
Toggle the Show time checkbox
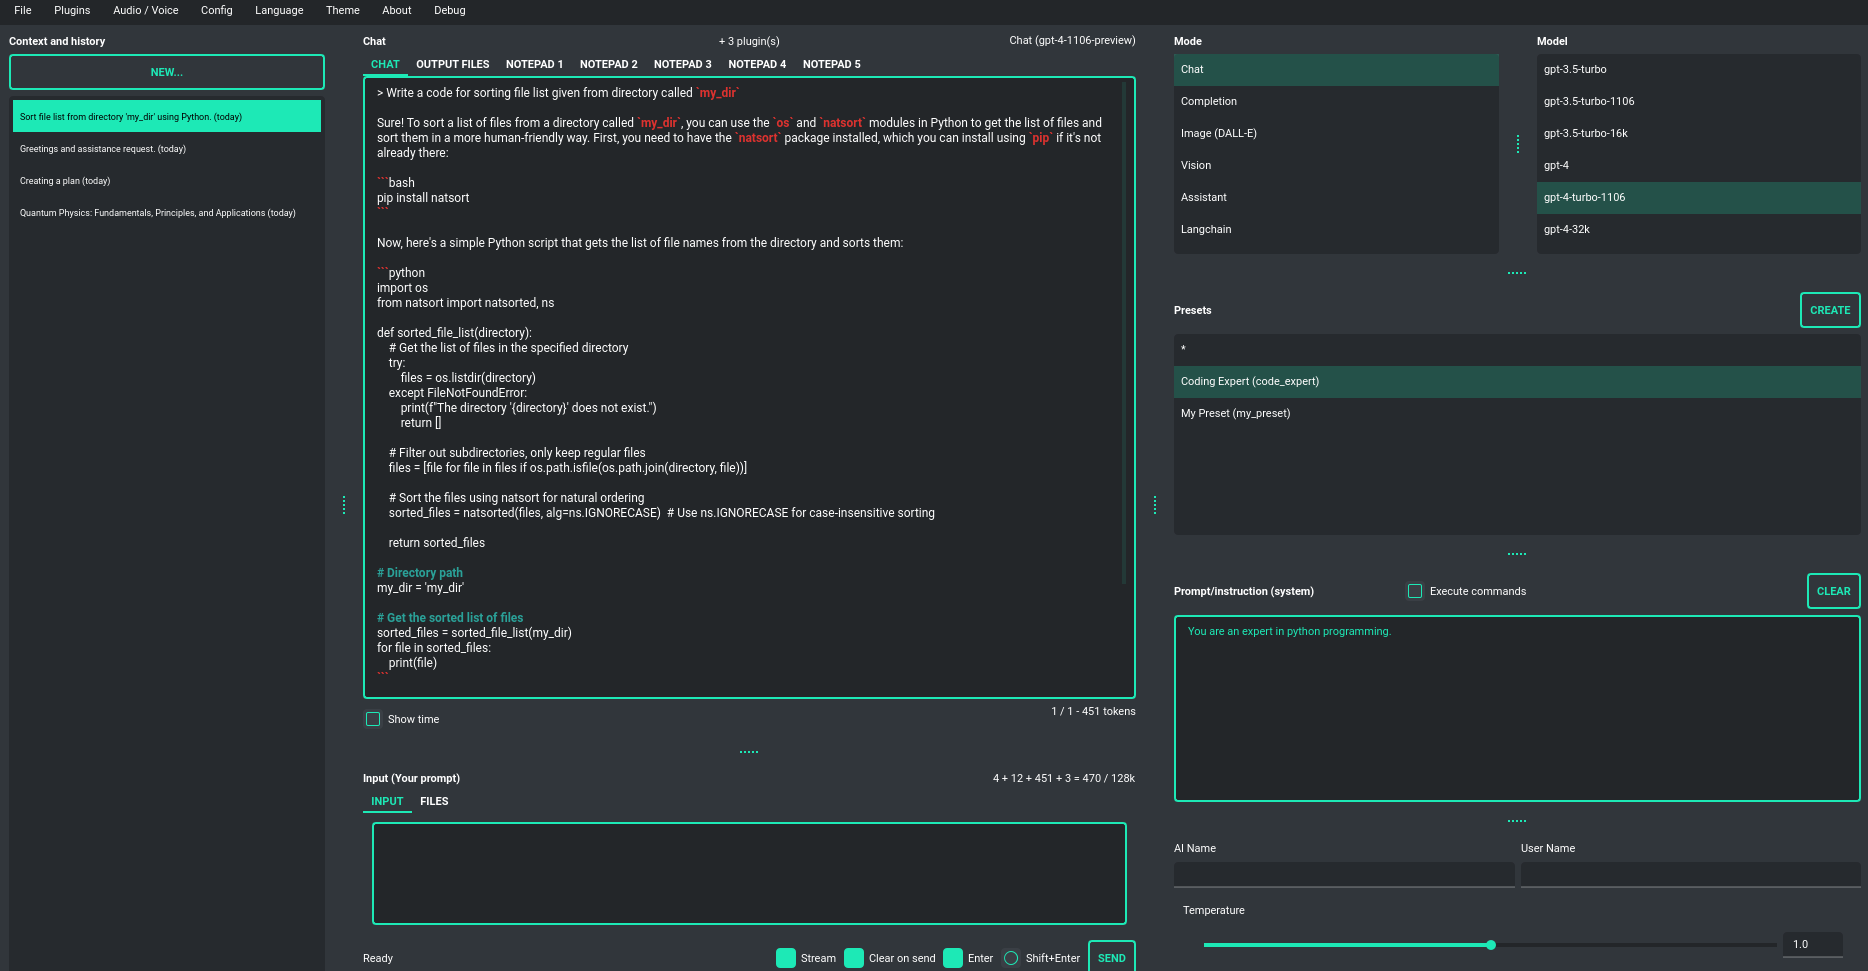[x=373, y=719]
